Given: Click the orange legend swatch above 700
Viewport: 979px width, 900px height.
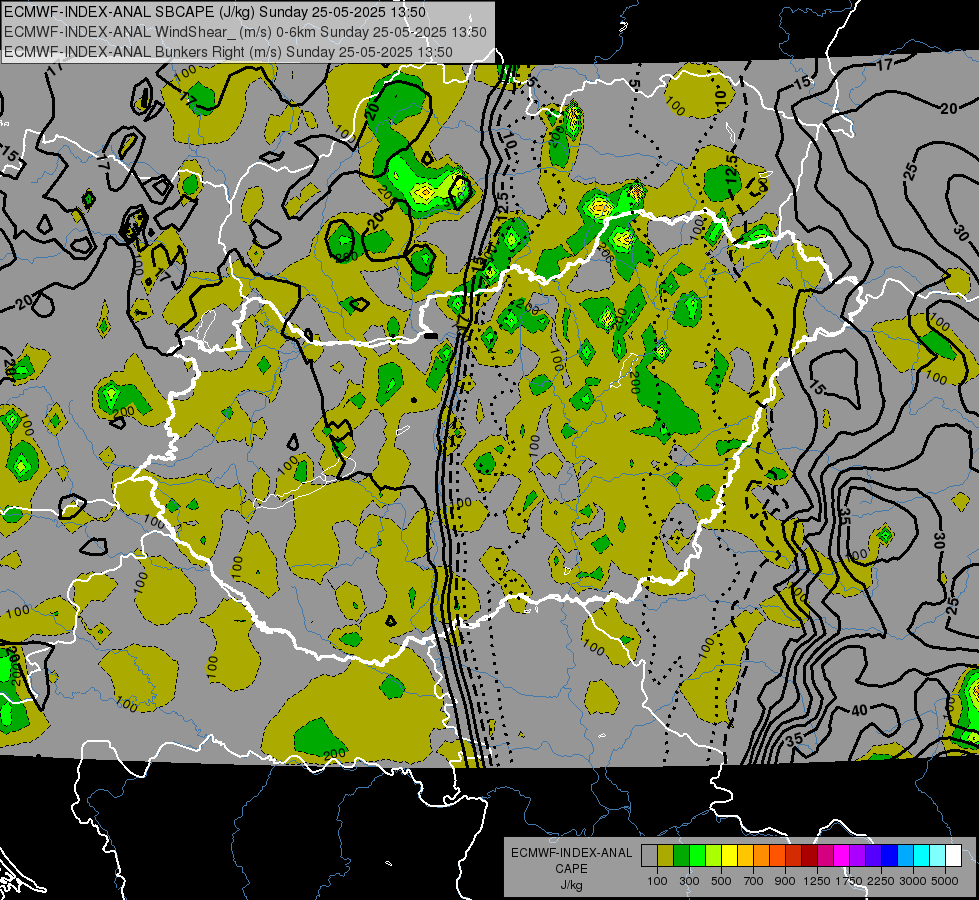Looking at the screenshot, I should [x=761, y=856].
